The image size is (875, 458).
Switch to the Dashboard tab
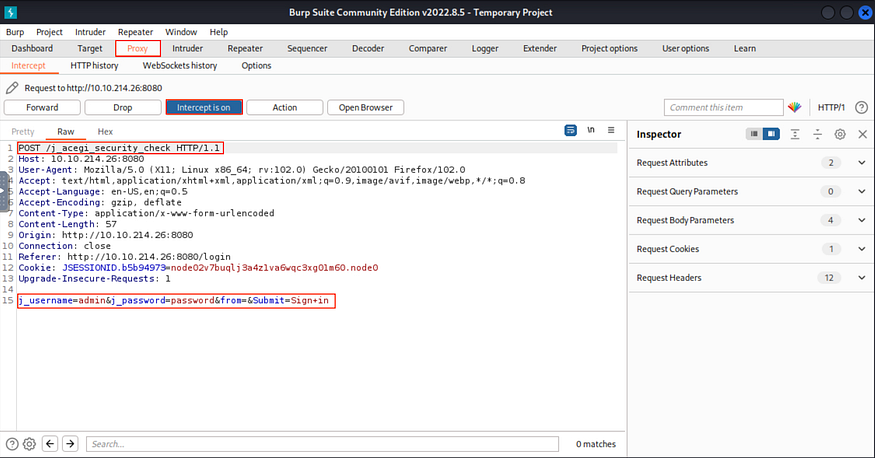point(32,49)
